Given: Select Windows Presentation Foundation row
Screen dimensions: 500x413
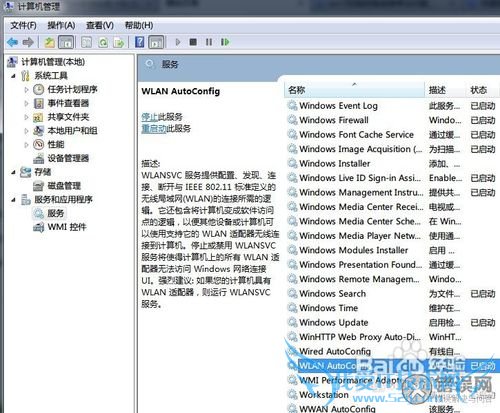Looking at the screenshot, I should [x=392, y=265].
